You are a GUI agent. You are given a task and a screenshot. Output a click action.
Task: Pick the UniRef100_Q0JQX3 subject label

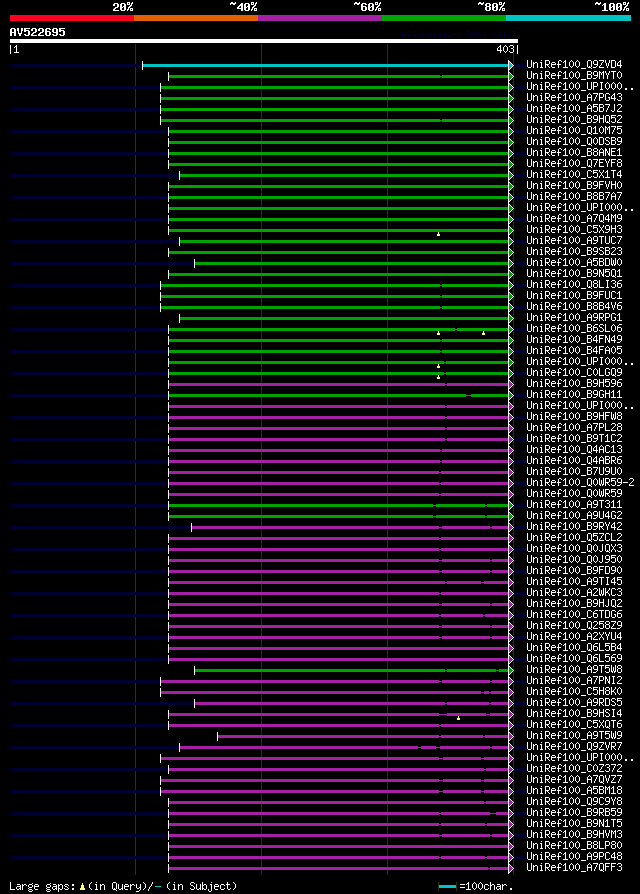[x=574, y=549]
